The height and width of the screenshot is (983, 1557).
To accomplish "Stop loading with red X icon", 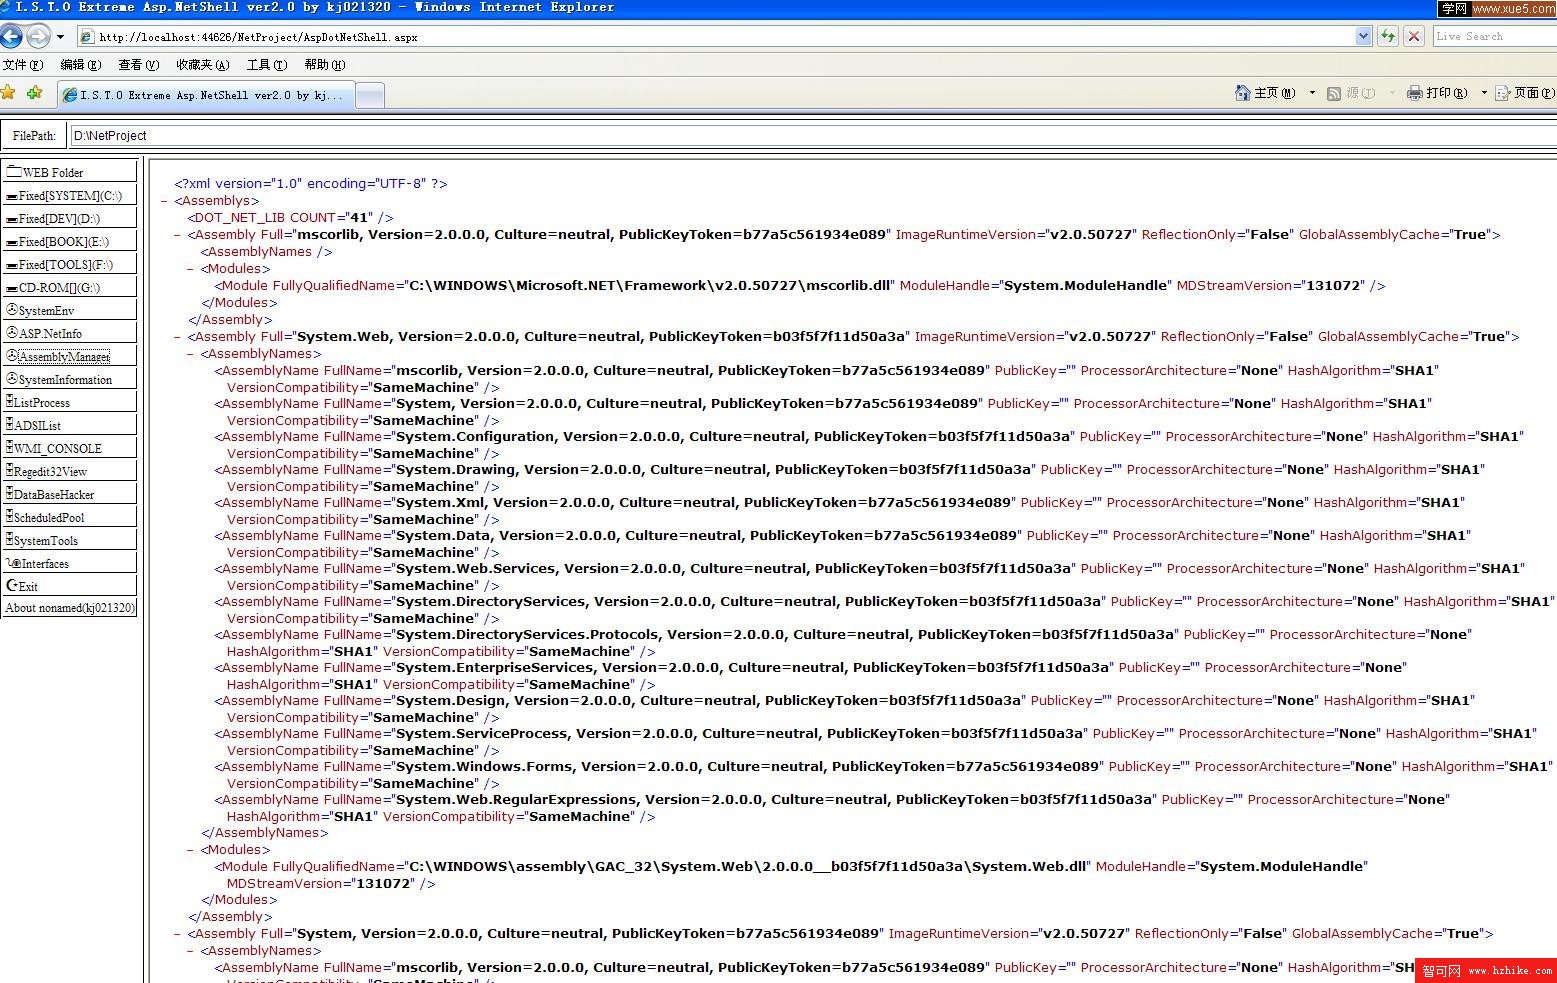I will point(1414,36).
